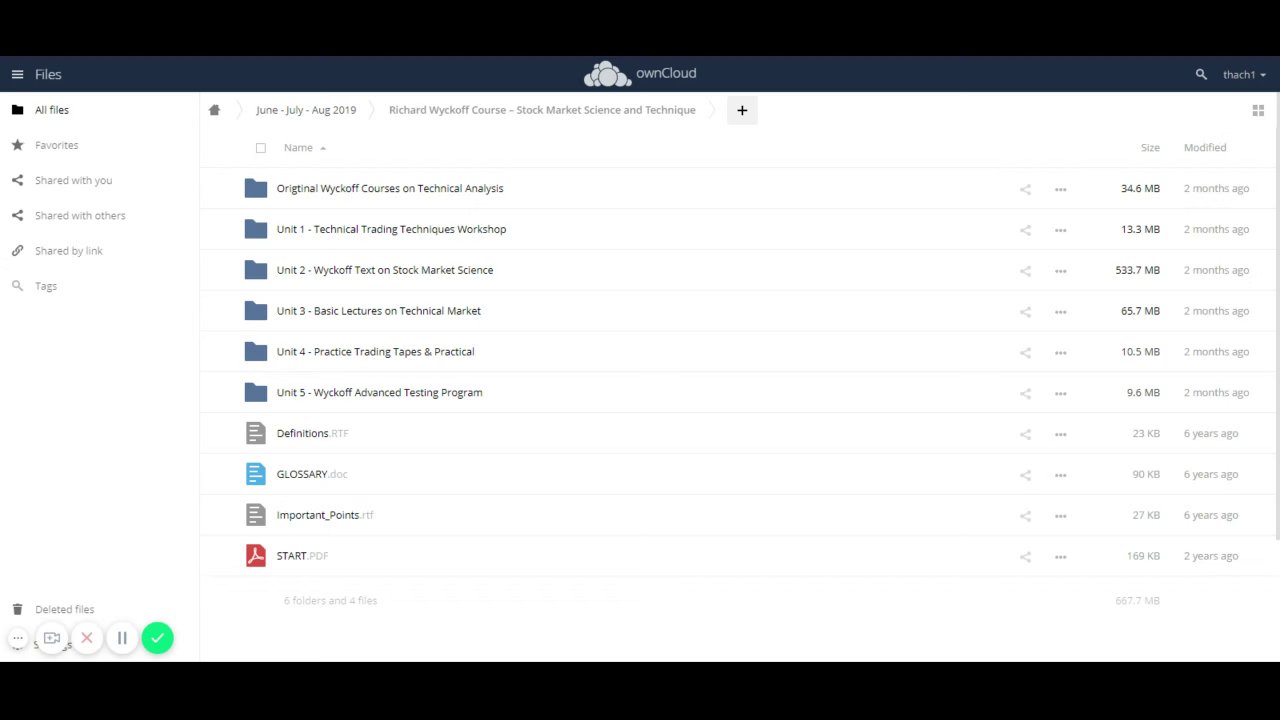Open more actions for Unit 3 folder
Image resolution: width=1280 pixels, height=720 pixels.
[x=1060, y=312]
